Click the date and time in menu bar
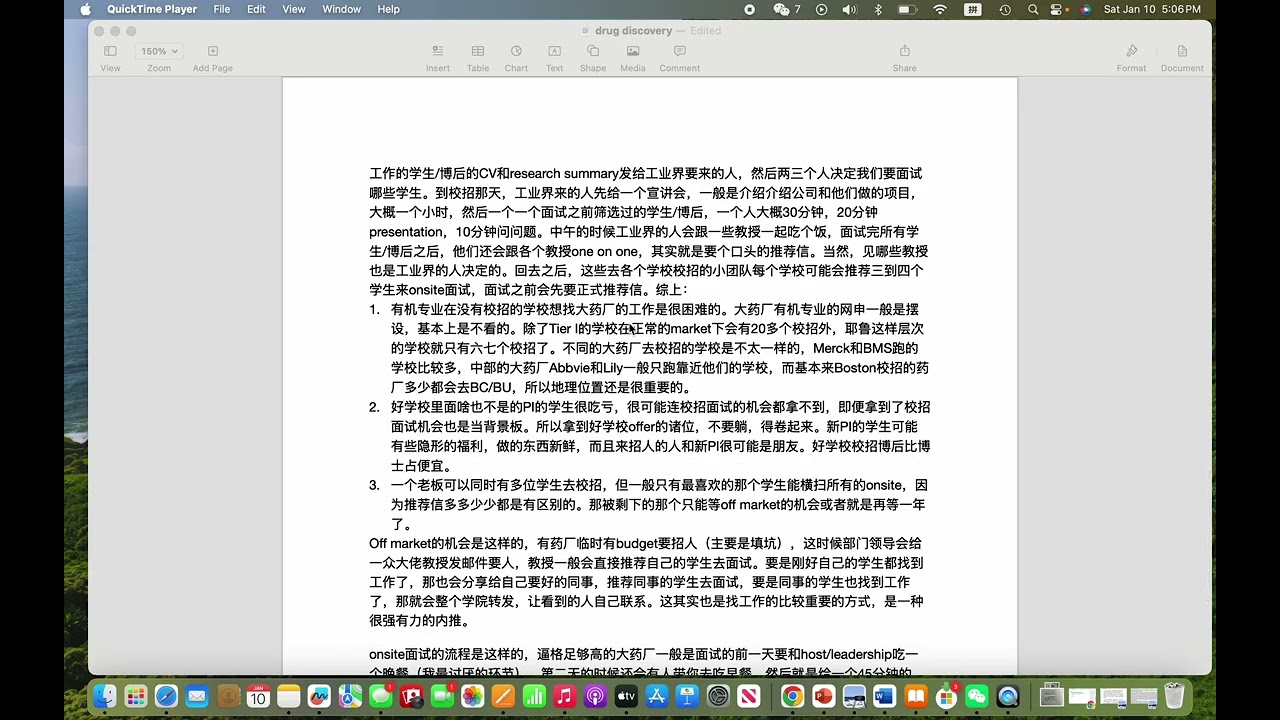Image resolution: width=1280 pixels, height=720 pixels. [x=1152, y=9]
